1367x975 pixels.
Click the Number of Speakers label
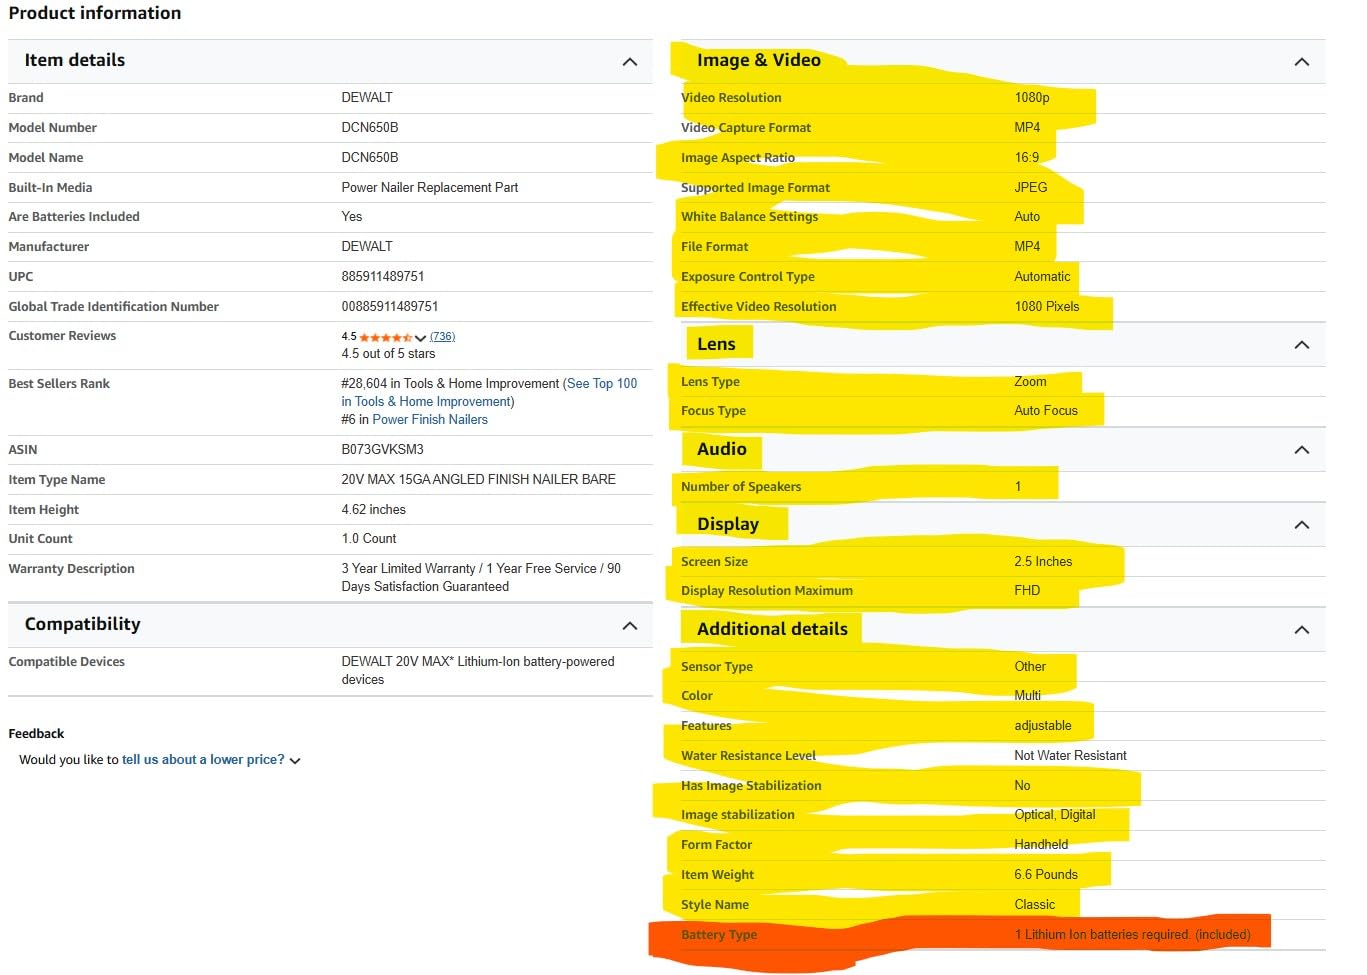741,487
